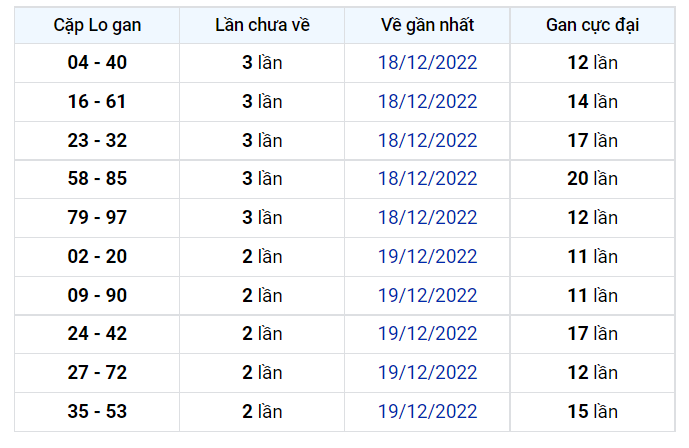Open the date link for pair 79 - 97
Image resolution: width=689 pixels, height=448 pixels.
427,218
